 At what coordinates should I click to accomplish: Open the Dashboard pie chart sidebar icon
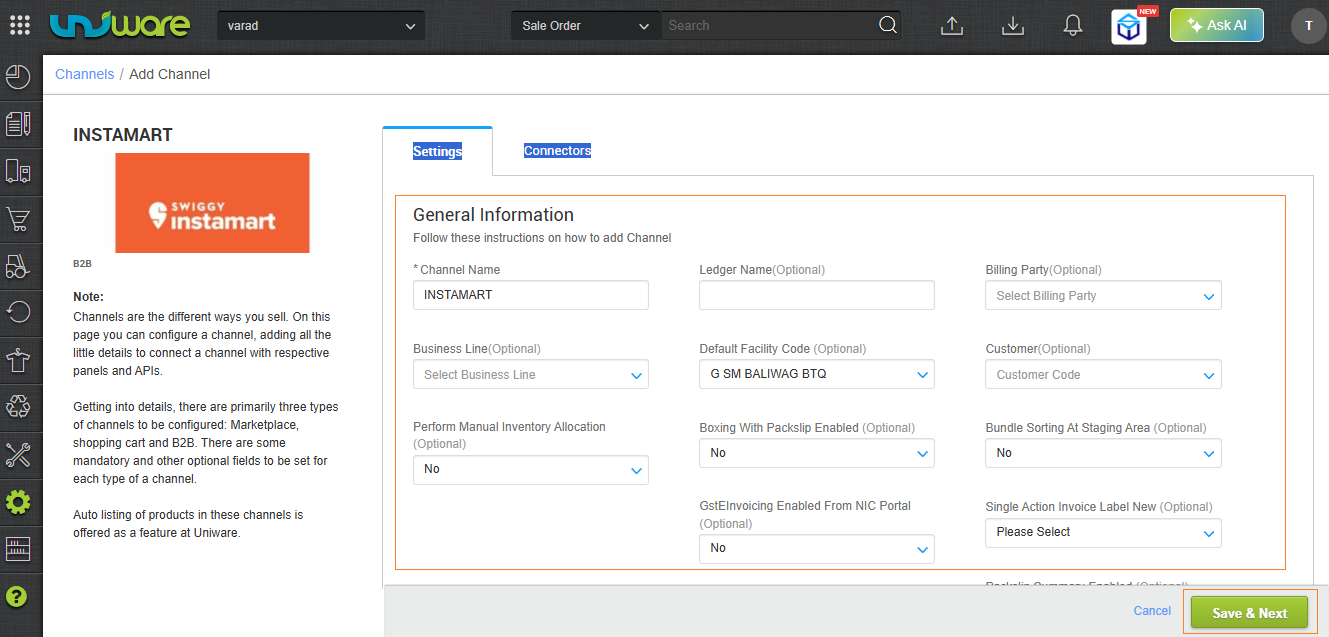tap(19, 77)
